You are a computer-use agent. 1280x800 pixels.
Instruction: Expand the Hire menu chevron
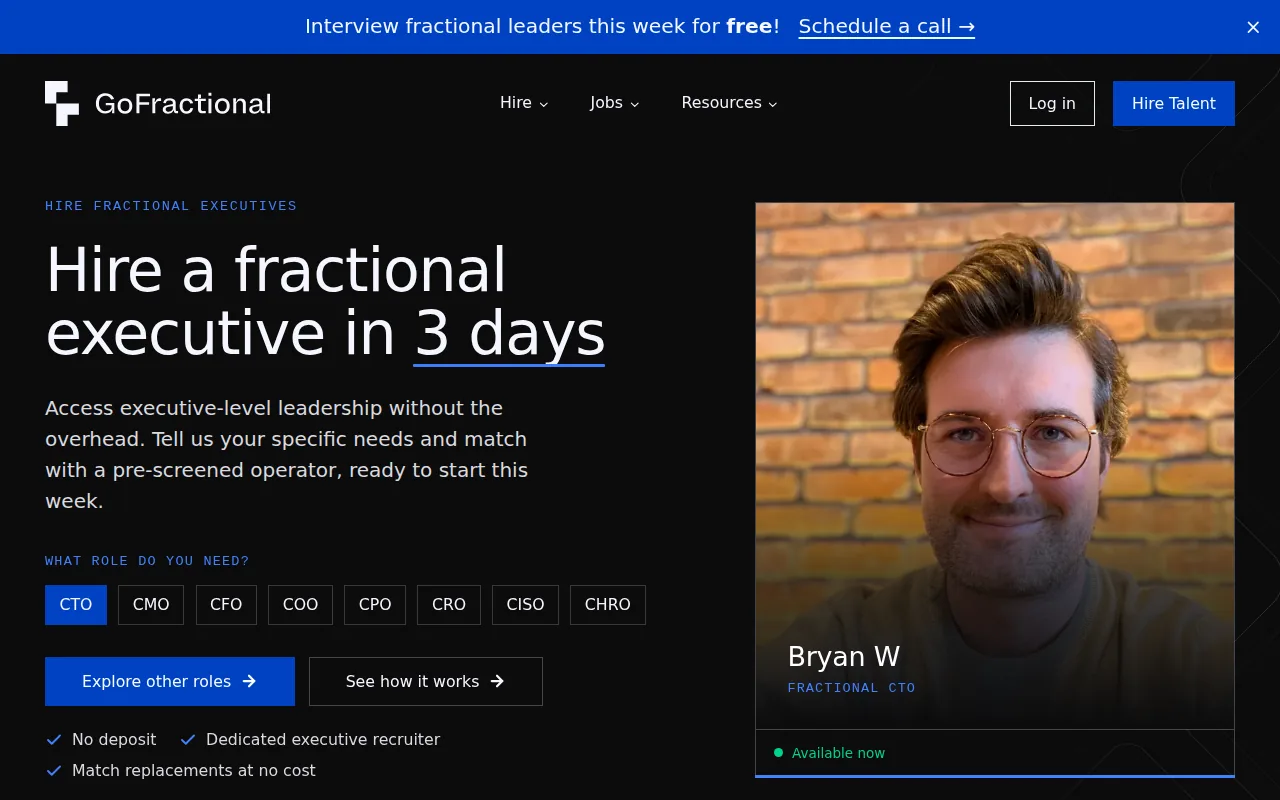(544, 104)
